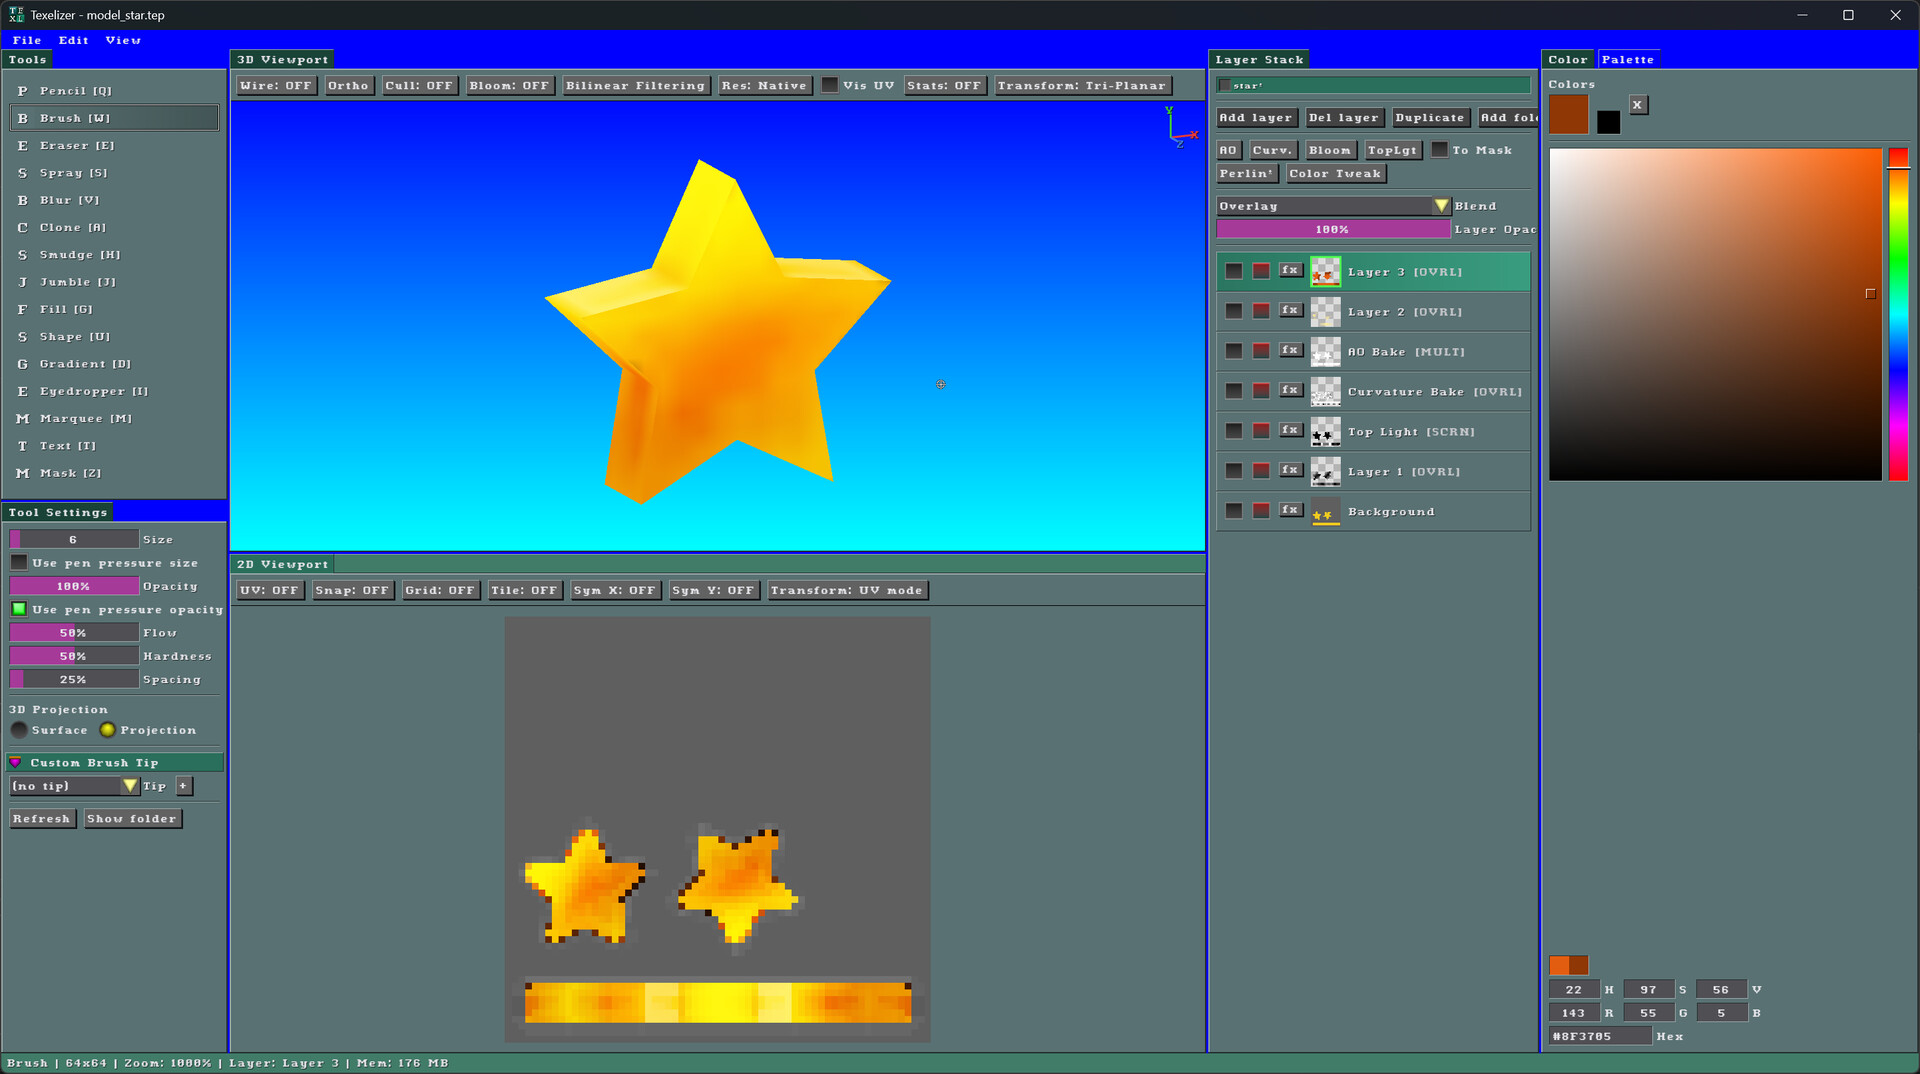This screenshot has height=1074, width=1920.
Task: Activate the Fill tool
Action: (114, 310)
